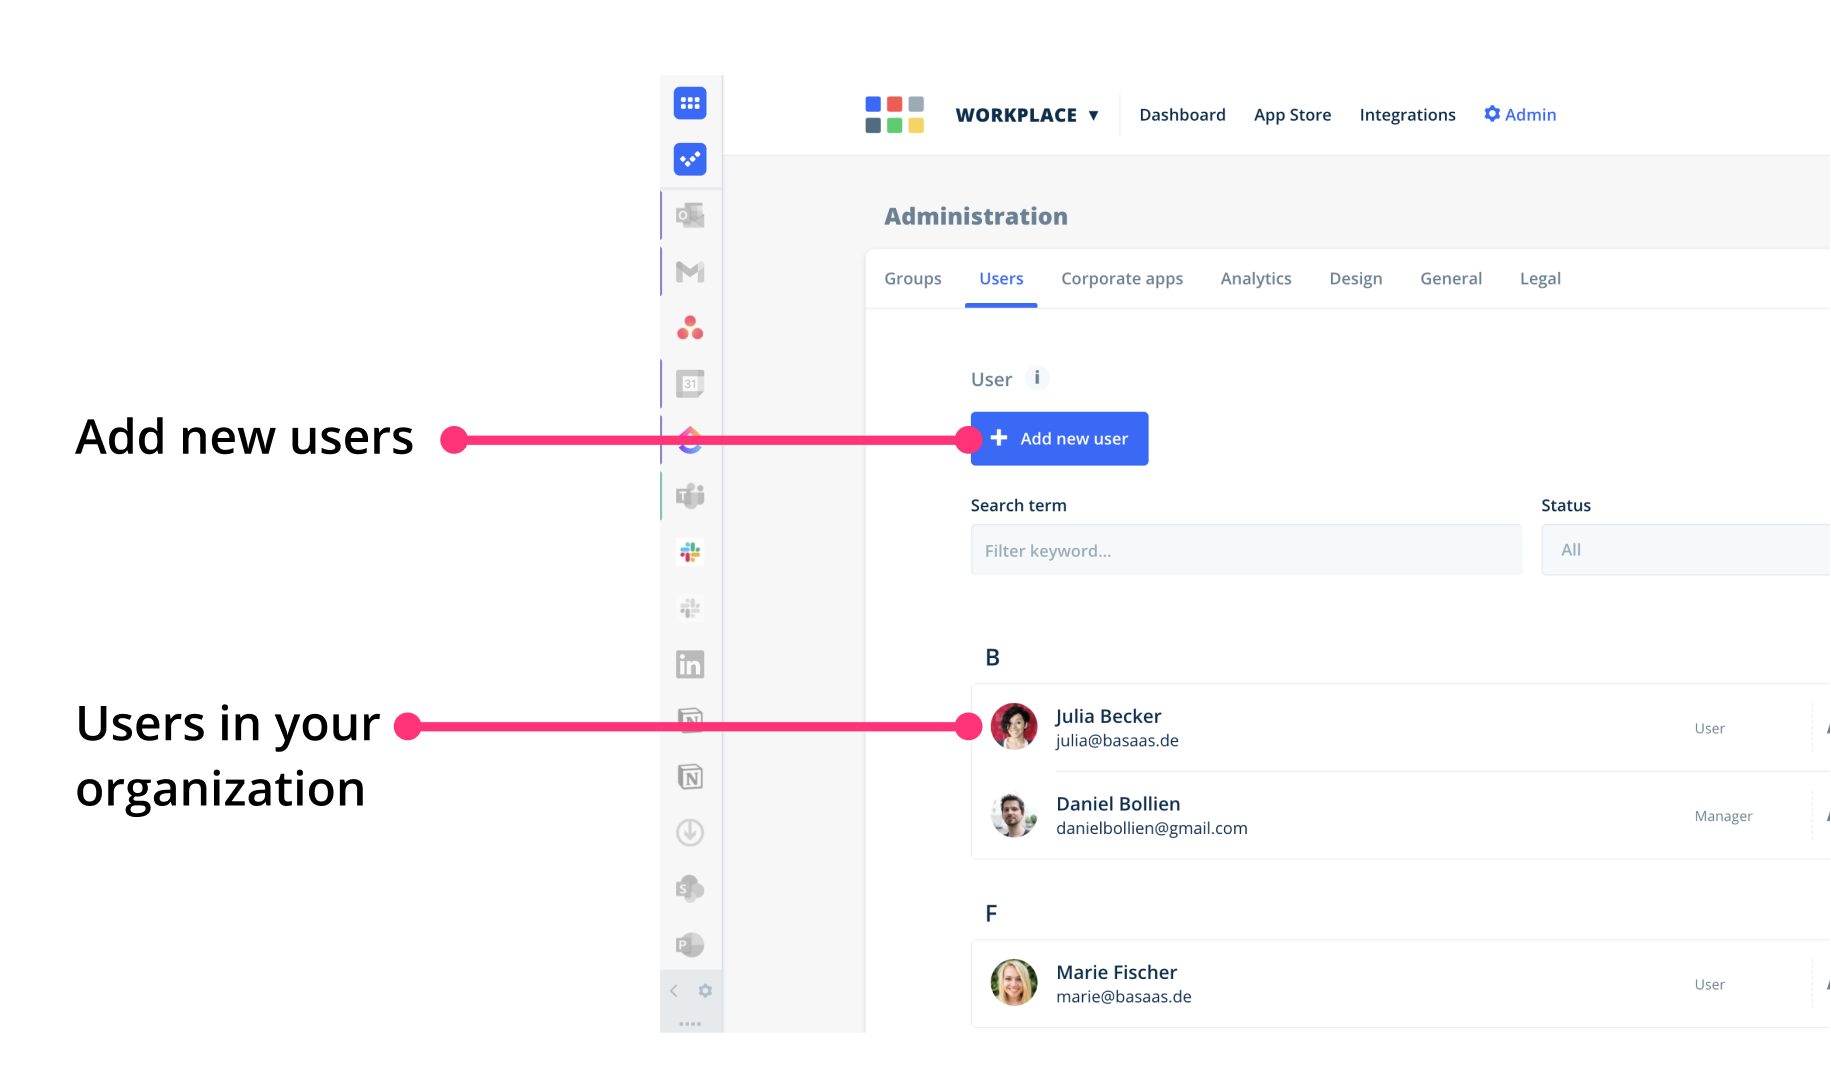Click the User role in Marie Fischer's row

pos(1709,984)
